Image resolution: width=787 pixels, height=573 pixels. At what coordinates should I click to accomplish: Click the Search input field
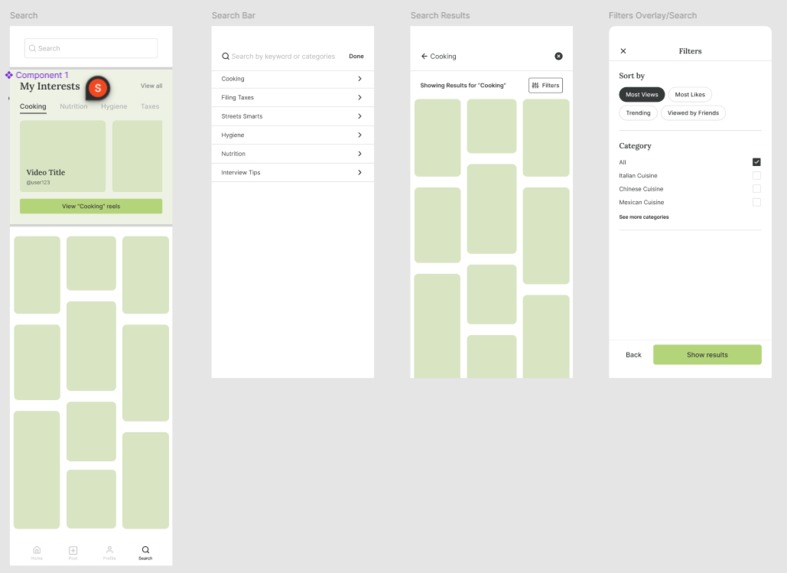(91, 48)
